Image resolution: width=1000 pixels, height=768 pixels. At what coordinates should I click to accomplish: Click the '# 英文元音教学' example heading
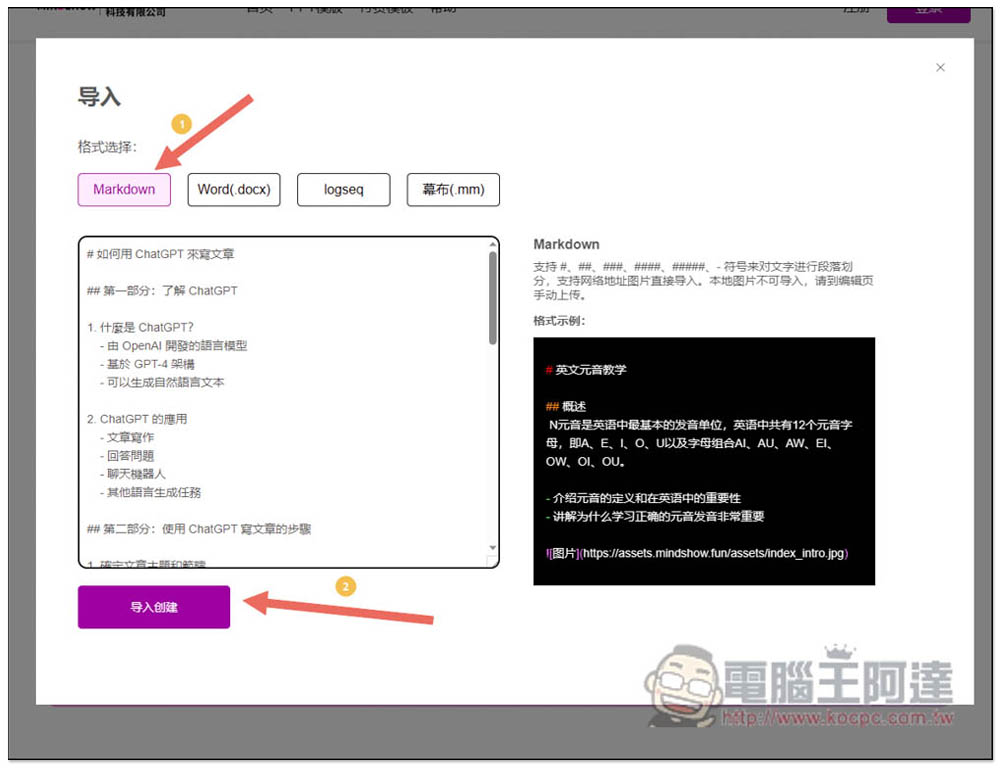pos(586,370)
